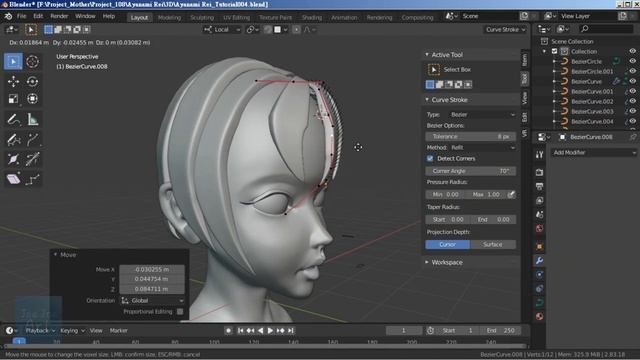Image resolution: width=640 pixels, height=360 pixels.
Task: Switch to the Sculpting workspace tab
Action: click(202, 18)
